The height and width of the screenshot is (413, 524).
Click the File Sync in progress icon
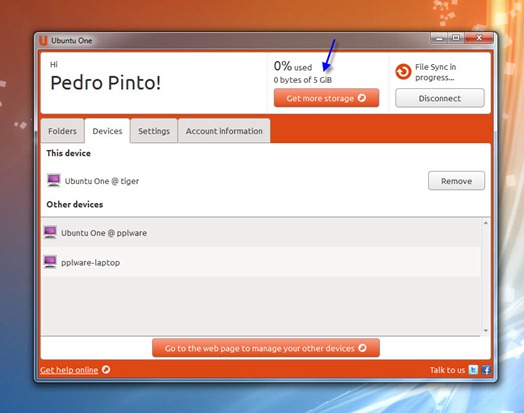pos(403,72)
